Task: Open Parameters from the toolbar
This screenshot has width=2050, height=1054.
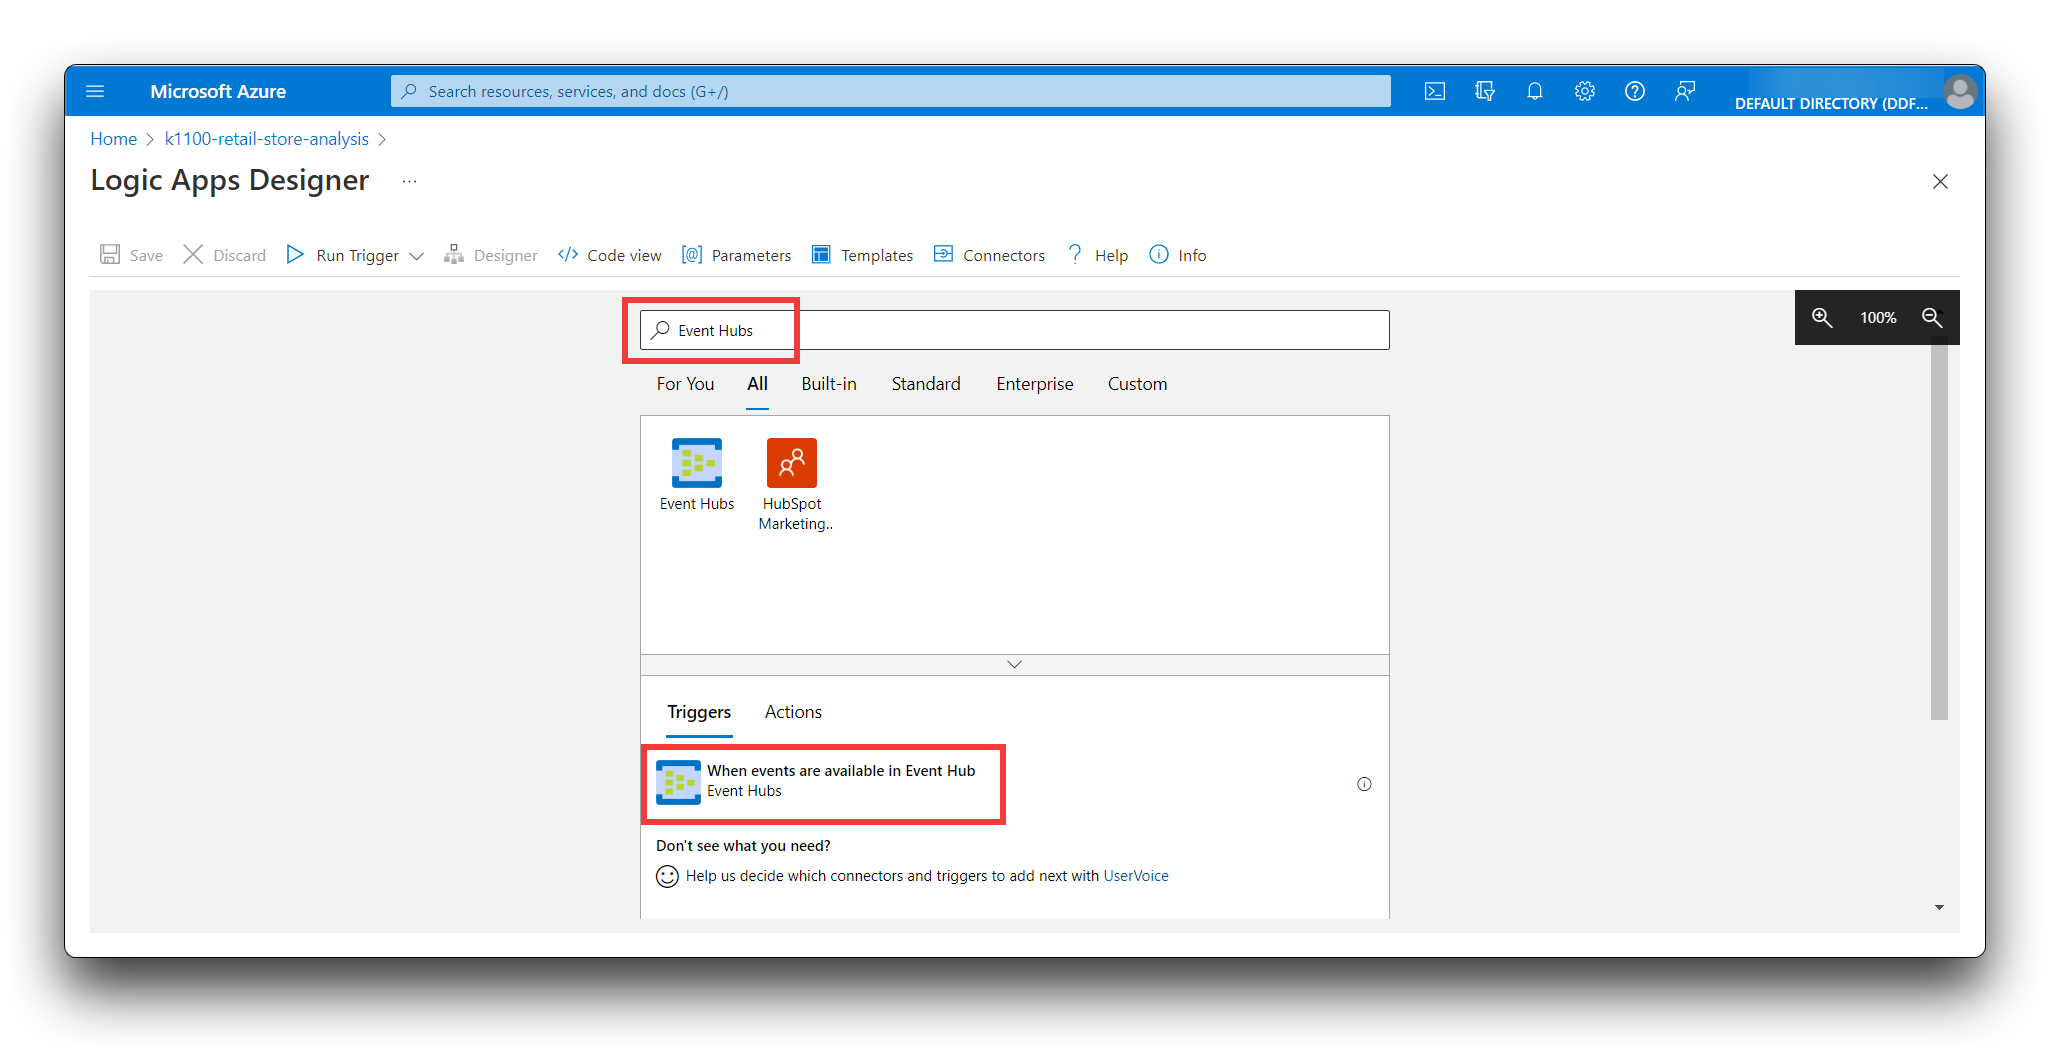Action: [736, 255]
